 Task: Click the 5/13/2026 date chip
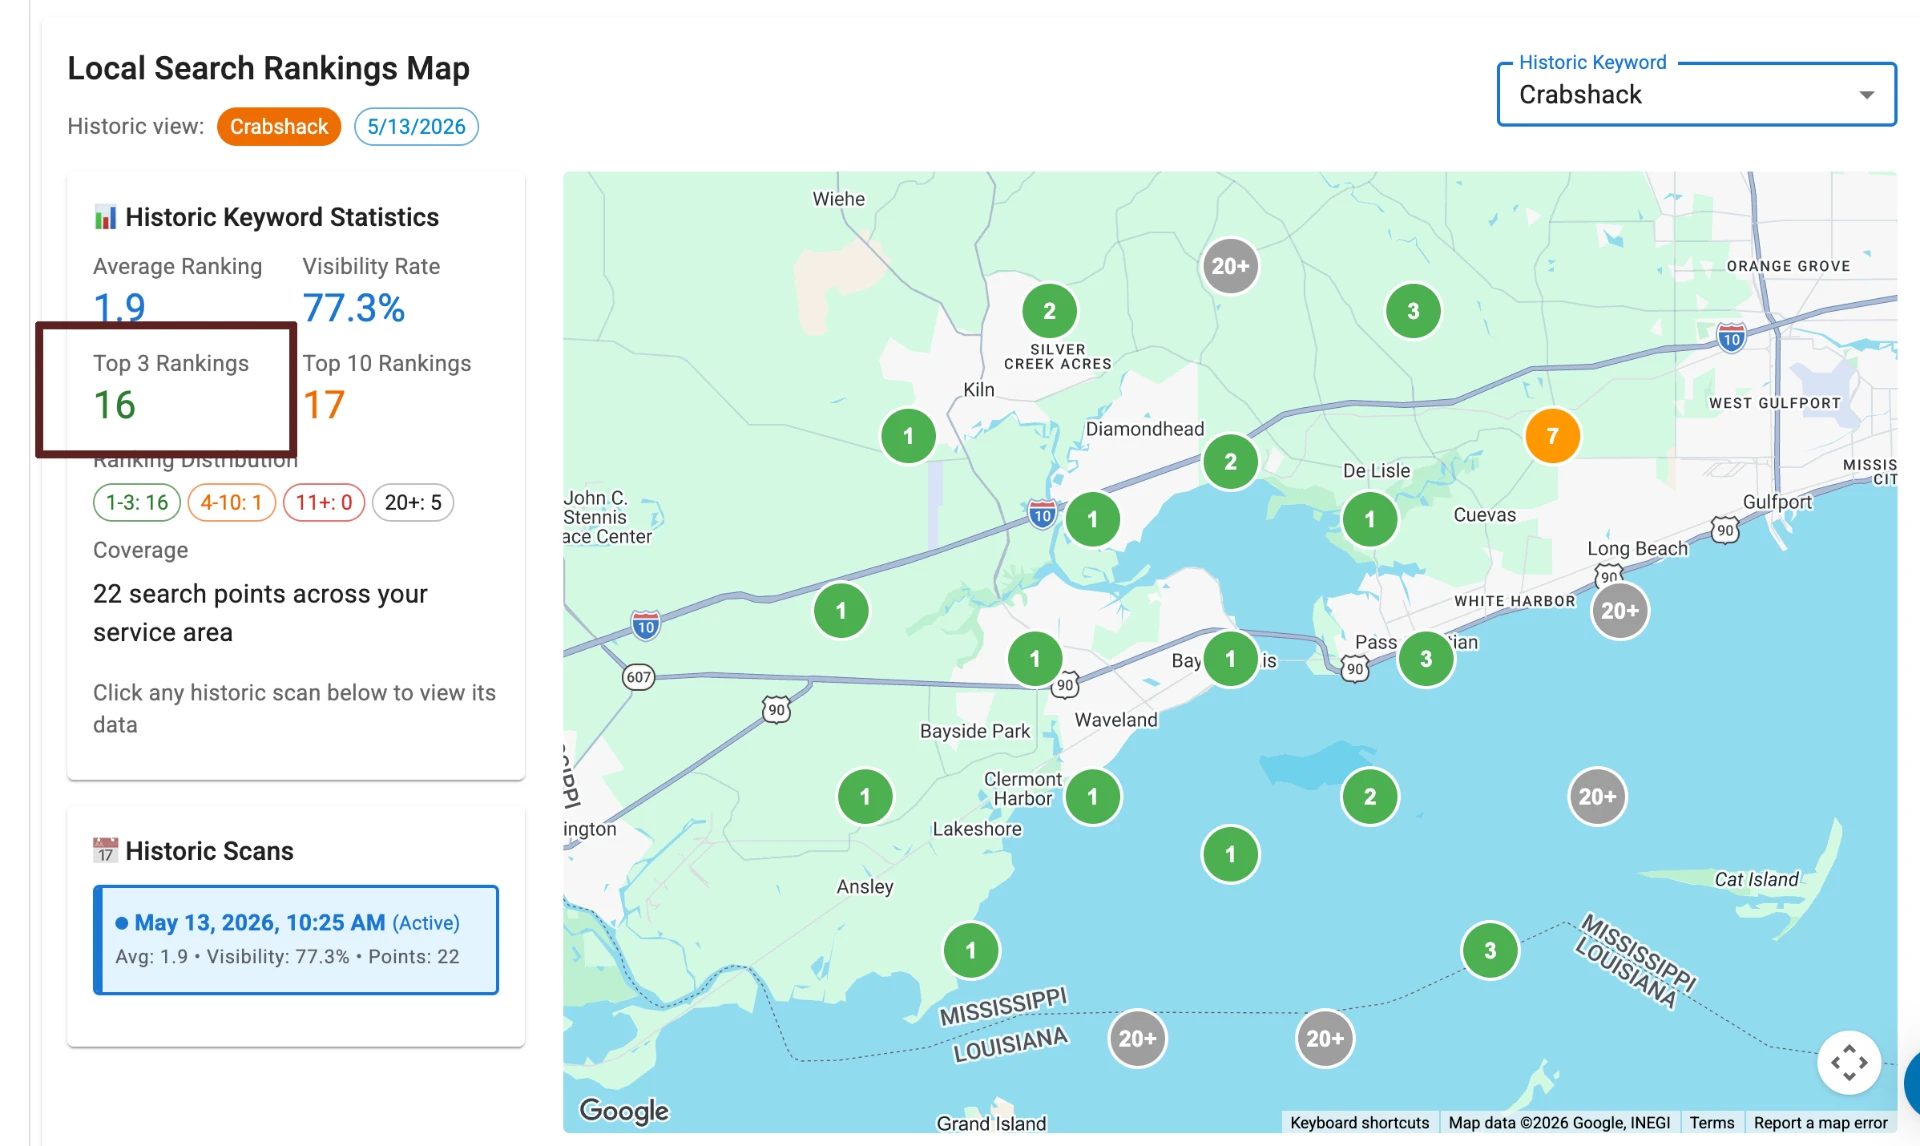click(416, 126)
